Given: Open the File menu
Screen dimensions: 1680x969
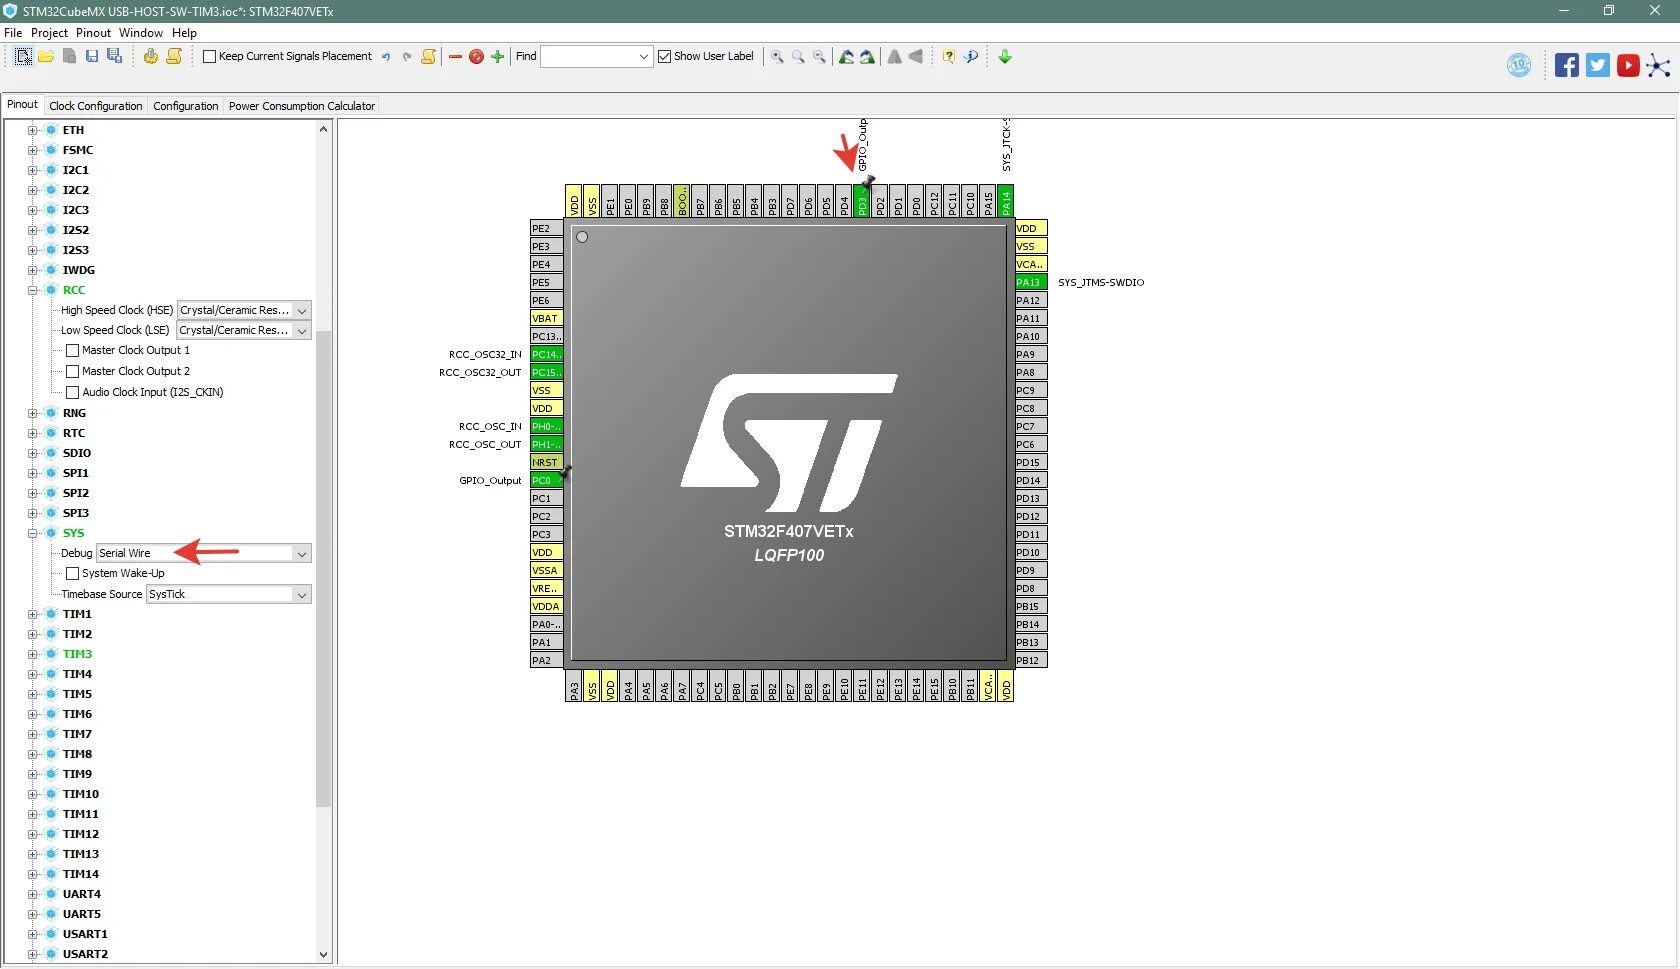Looking at the screenshot, I should tap(13, 33).
